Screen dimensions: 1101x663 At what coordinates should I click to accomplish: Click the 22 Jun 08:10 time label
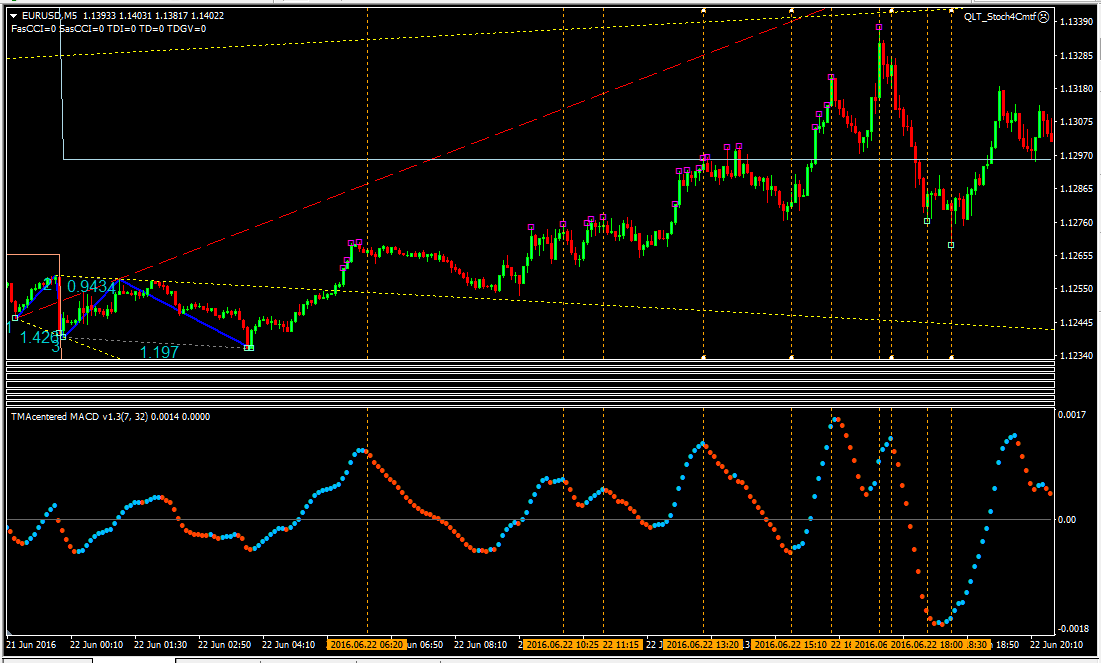(x=480, y=644)
